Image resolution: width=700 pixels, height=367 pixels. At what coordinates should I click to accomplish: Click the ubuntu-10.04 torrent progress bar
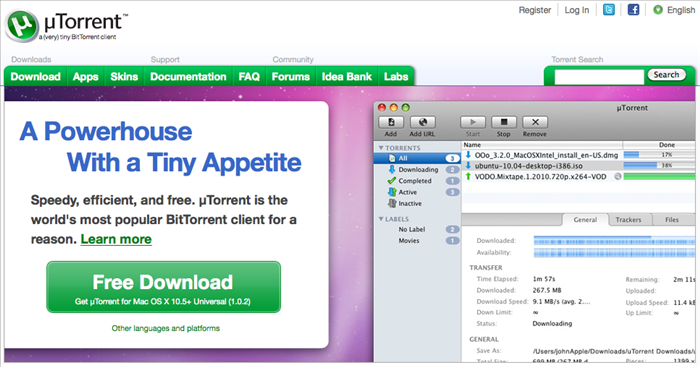tap(659, 166)
